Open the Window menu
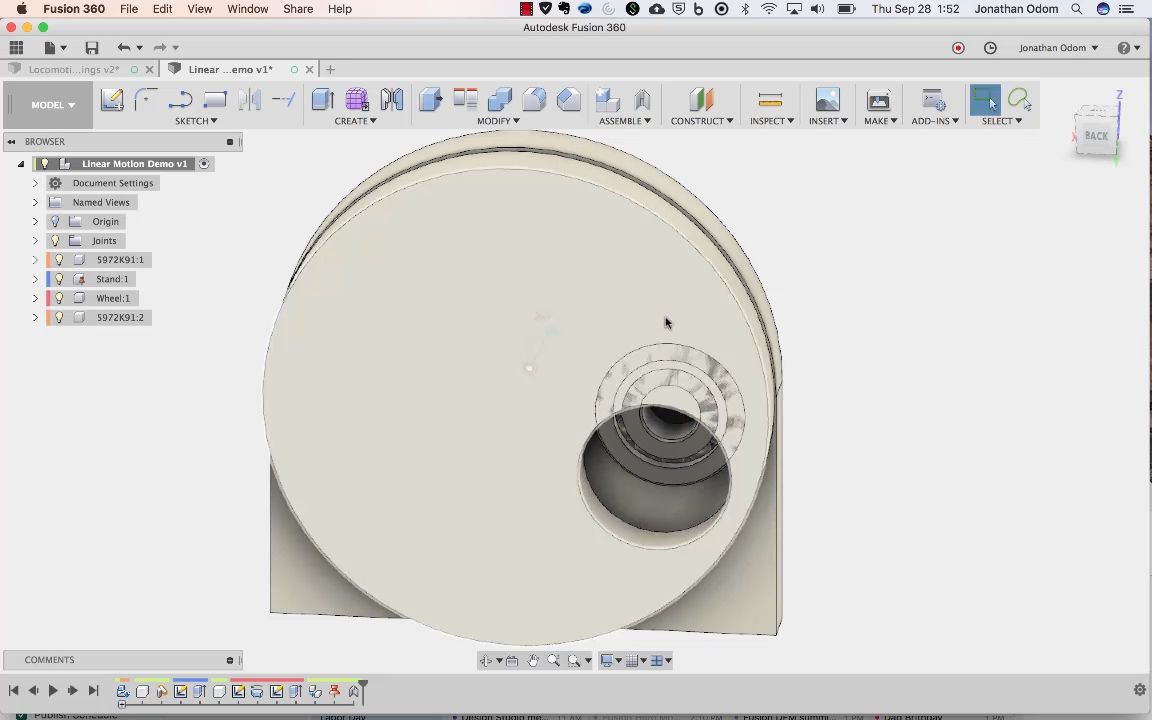This screenshot has height=720, width=1152. coord(248,9)
